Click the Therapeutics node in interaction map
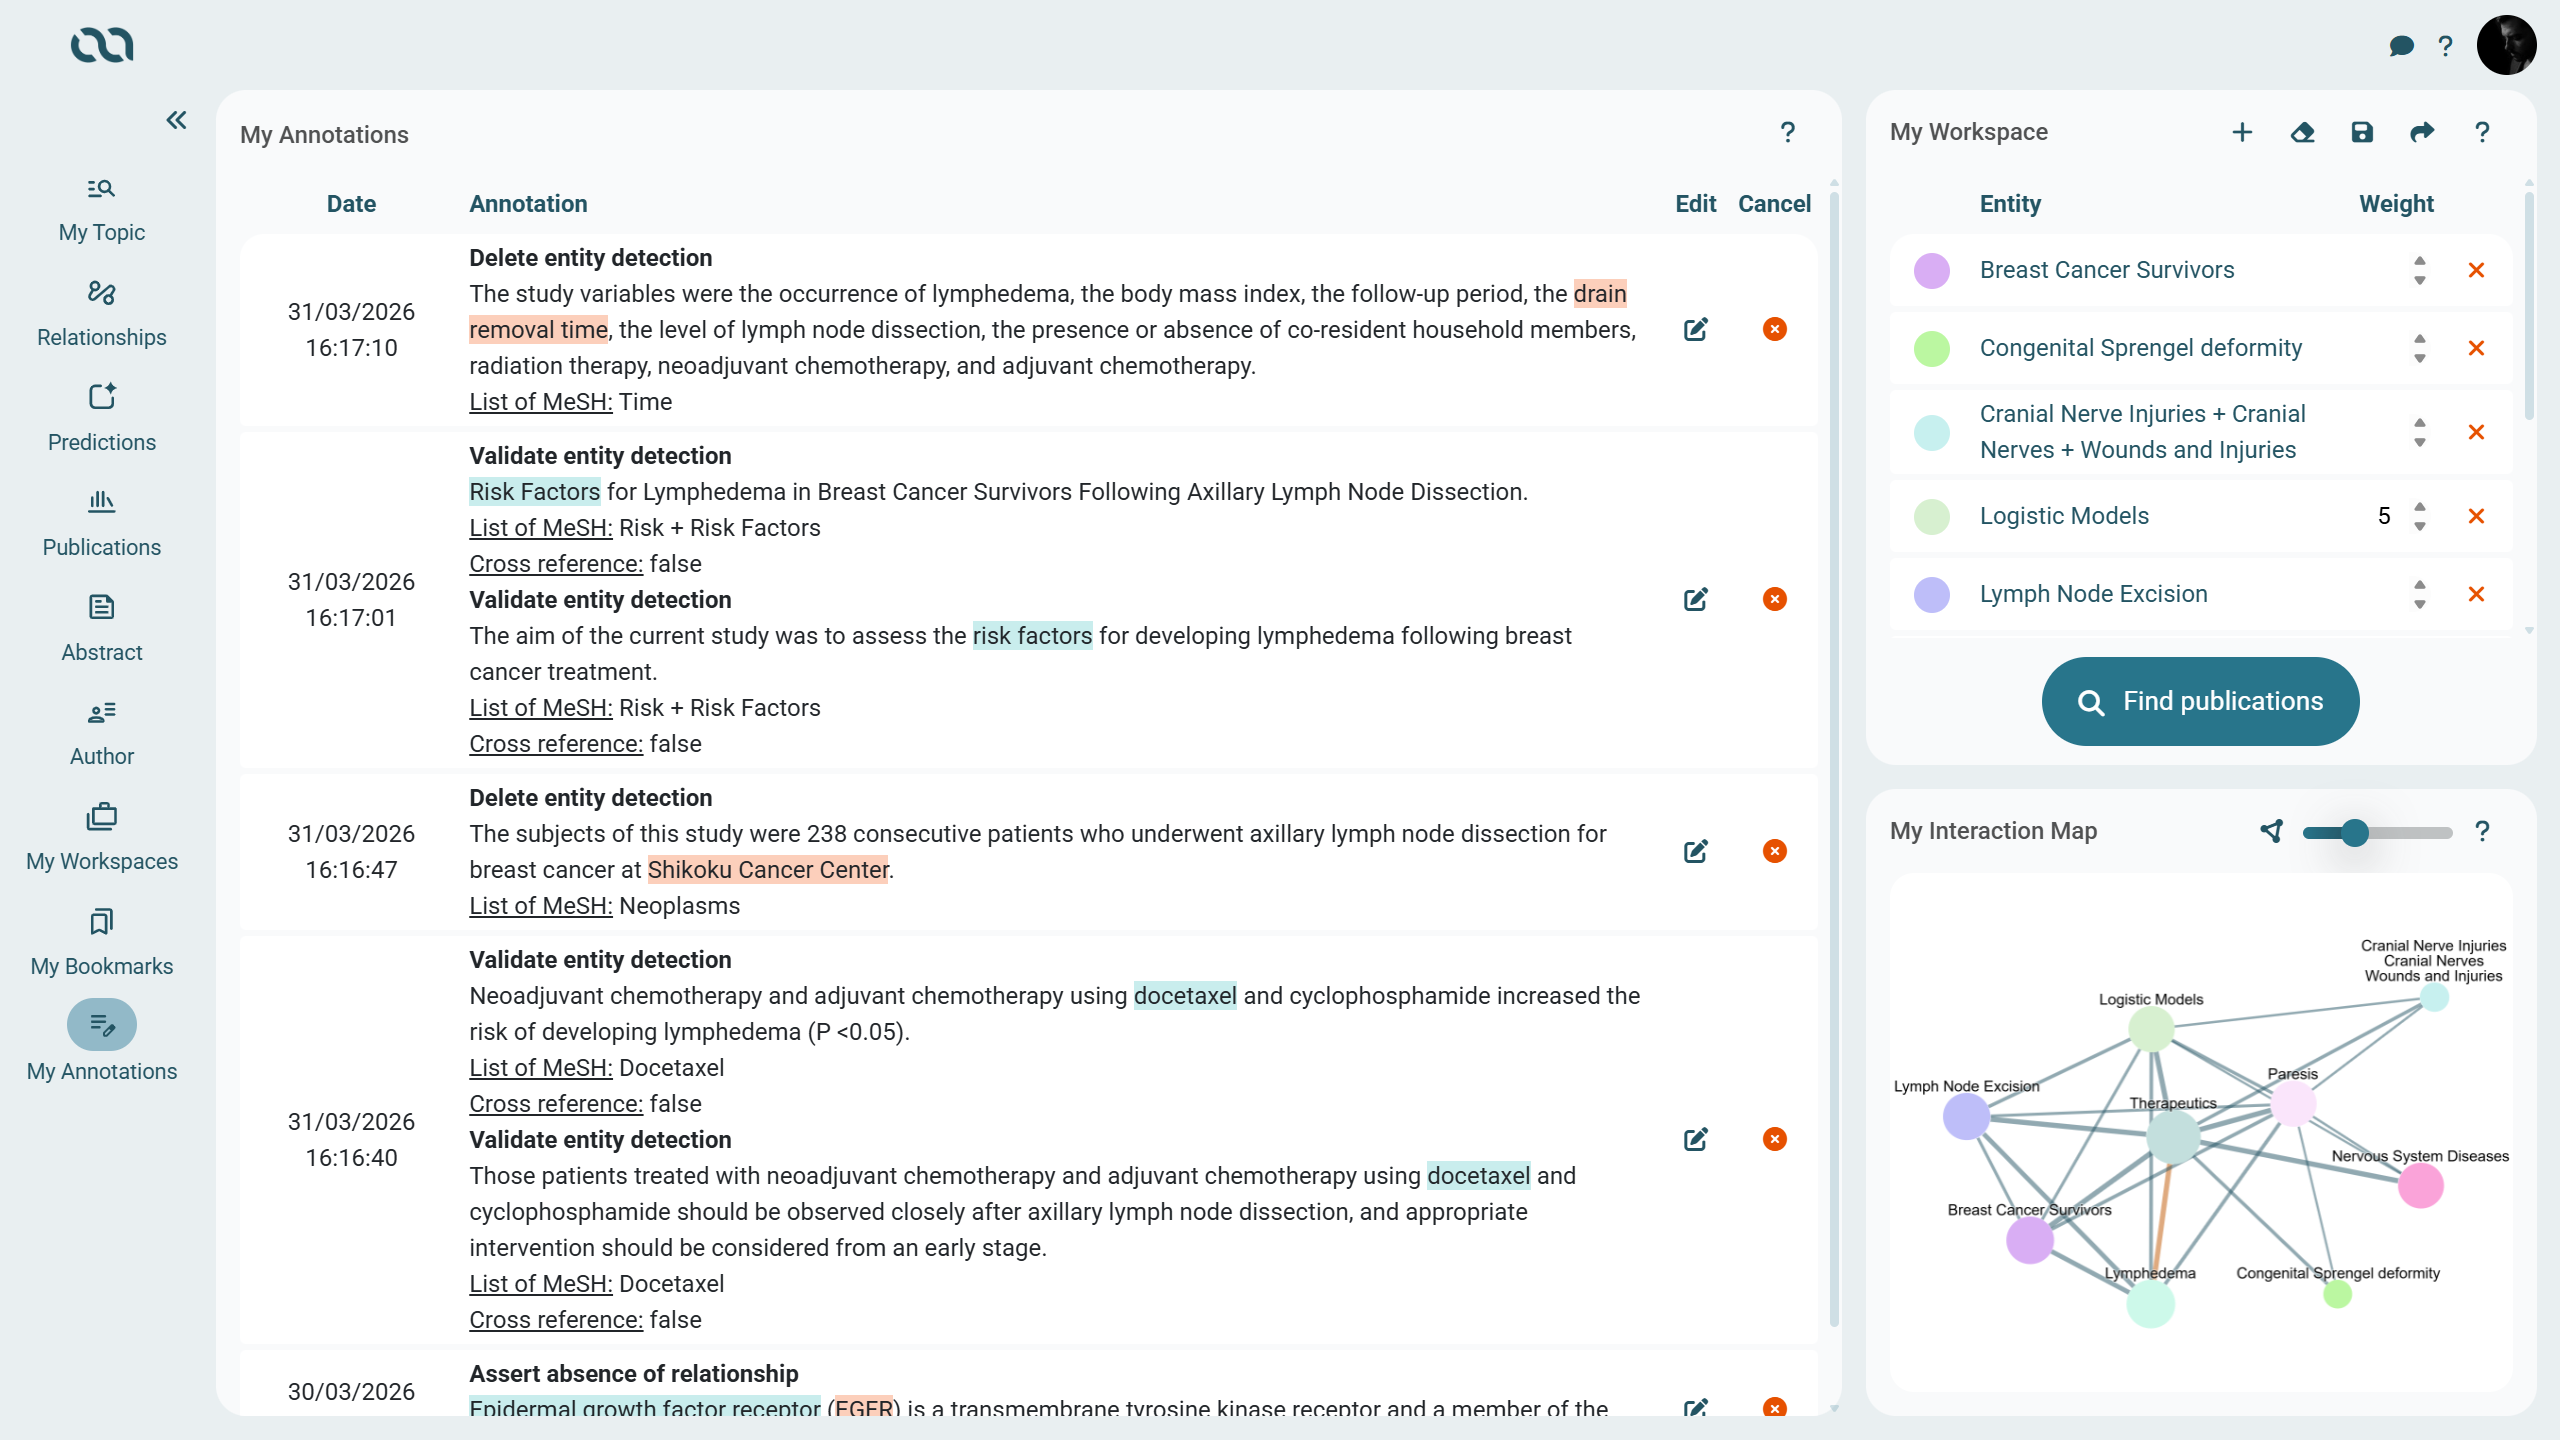The width and height of the screenshot is (2560, 1440). click(x=2173, y=1137)
